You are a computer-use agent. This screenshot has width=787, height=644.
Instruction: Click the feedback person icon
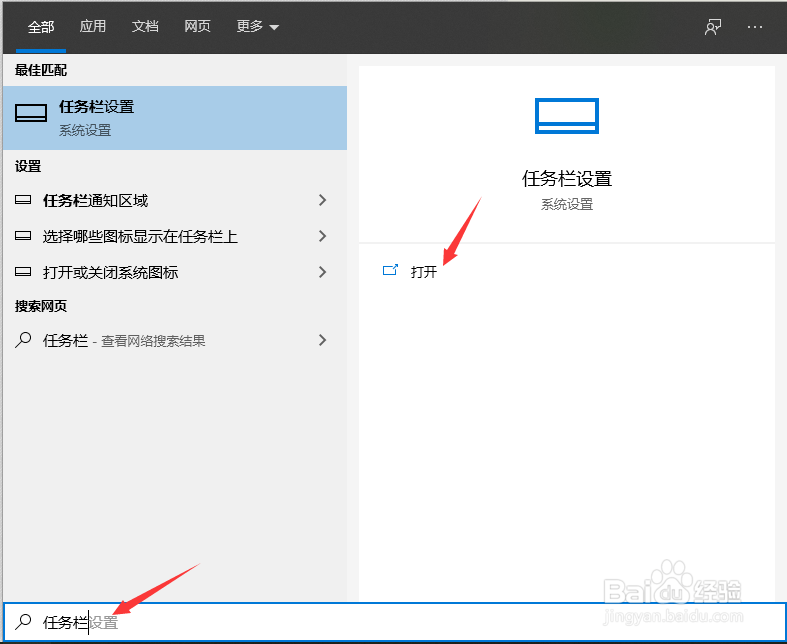click(x=713, y=27)
